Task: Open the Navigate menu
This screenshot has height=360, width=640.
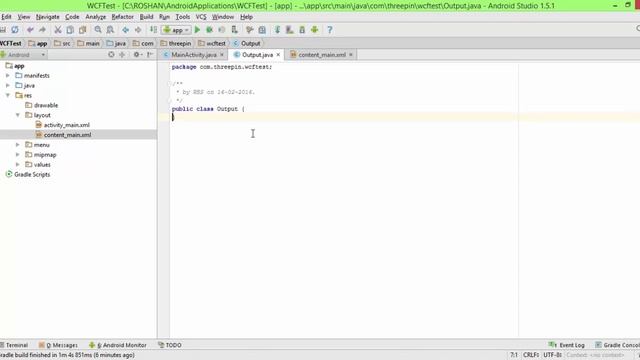Action: coord(47,17)
